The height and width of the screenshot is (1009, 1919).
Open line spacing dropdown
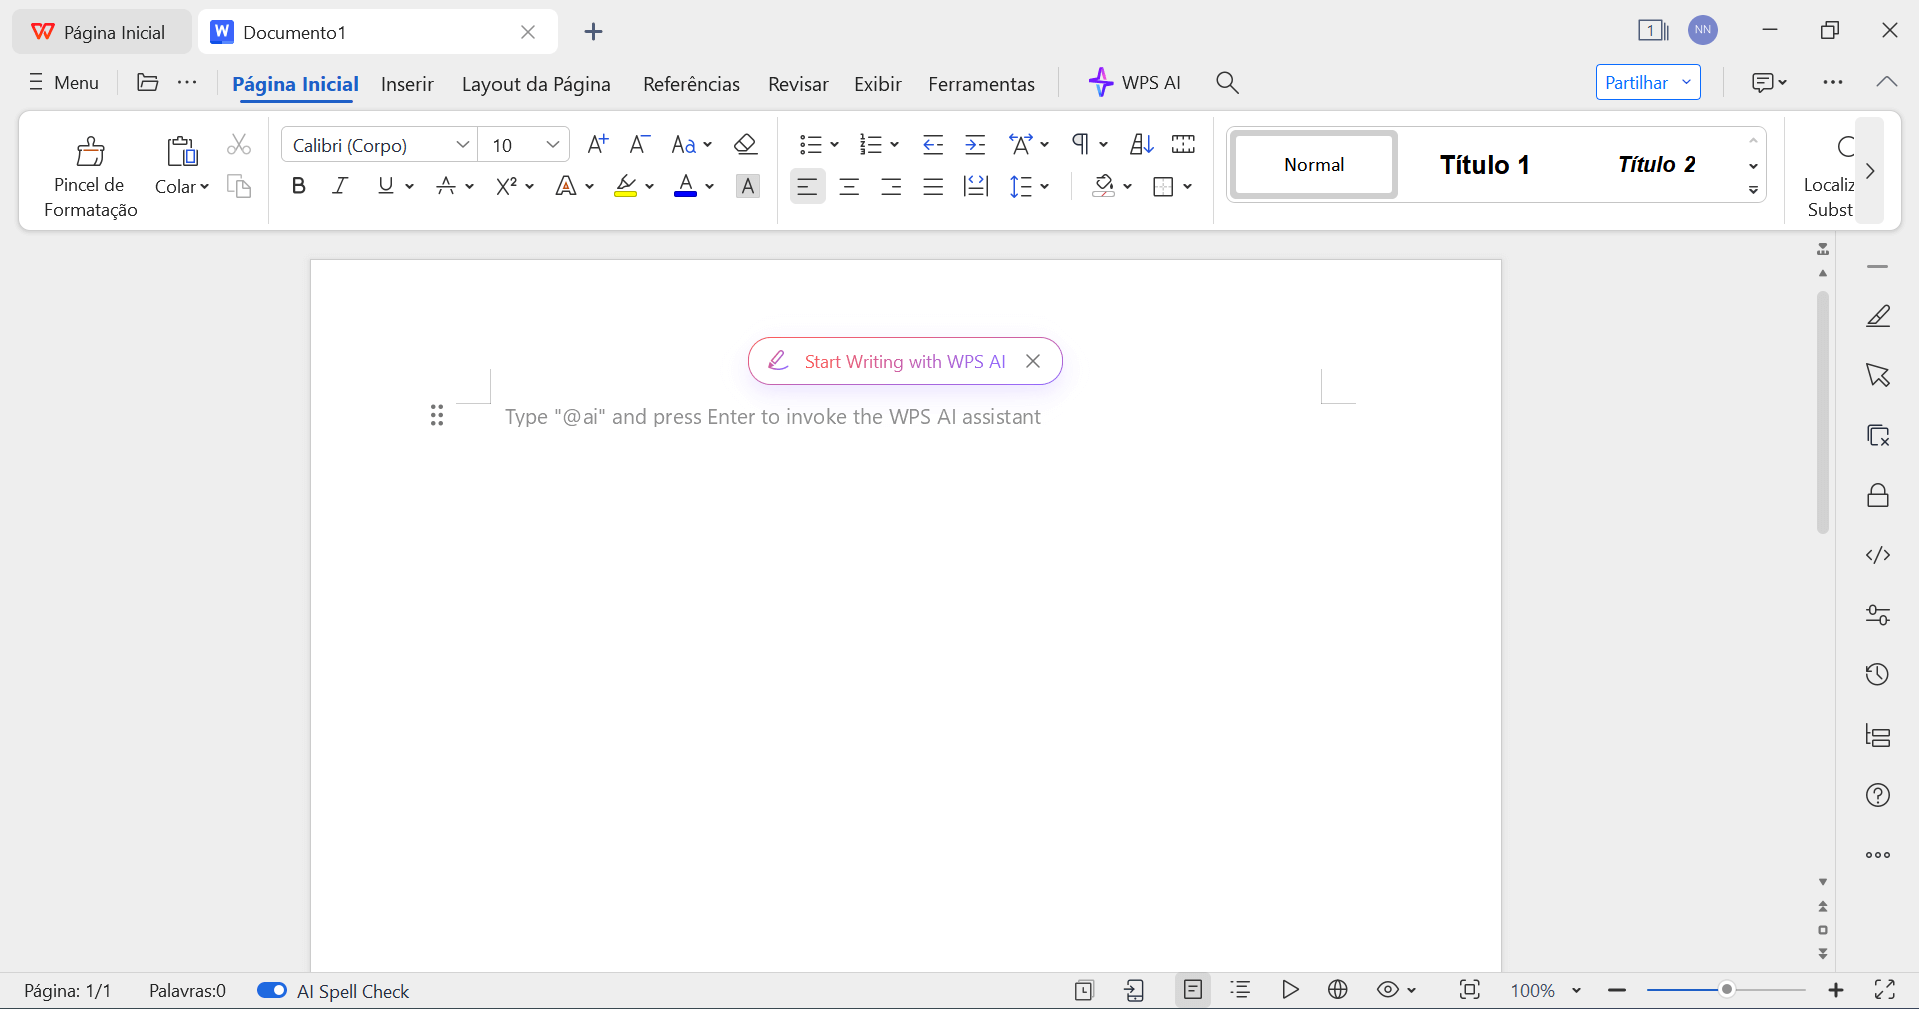1045,186
